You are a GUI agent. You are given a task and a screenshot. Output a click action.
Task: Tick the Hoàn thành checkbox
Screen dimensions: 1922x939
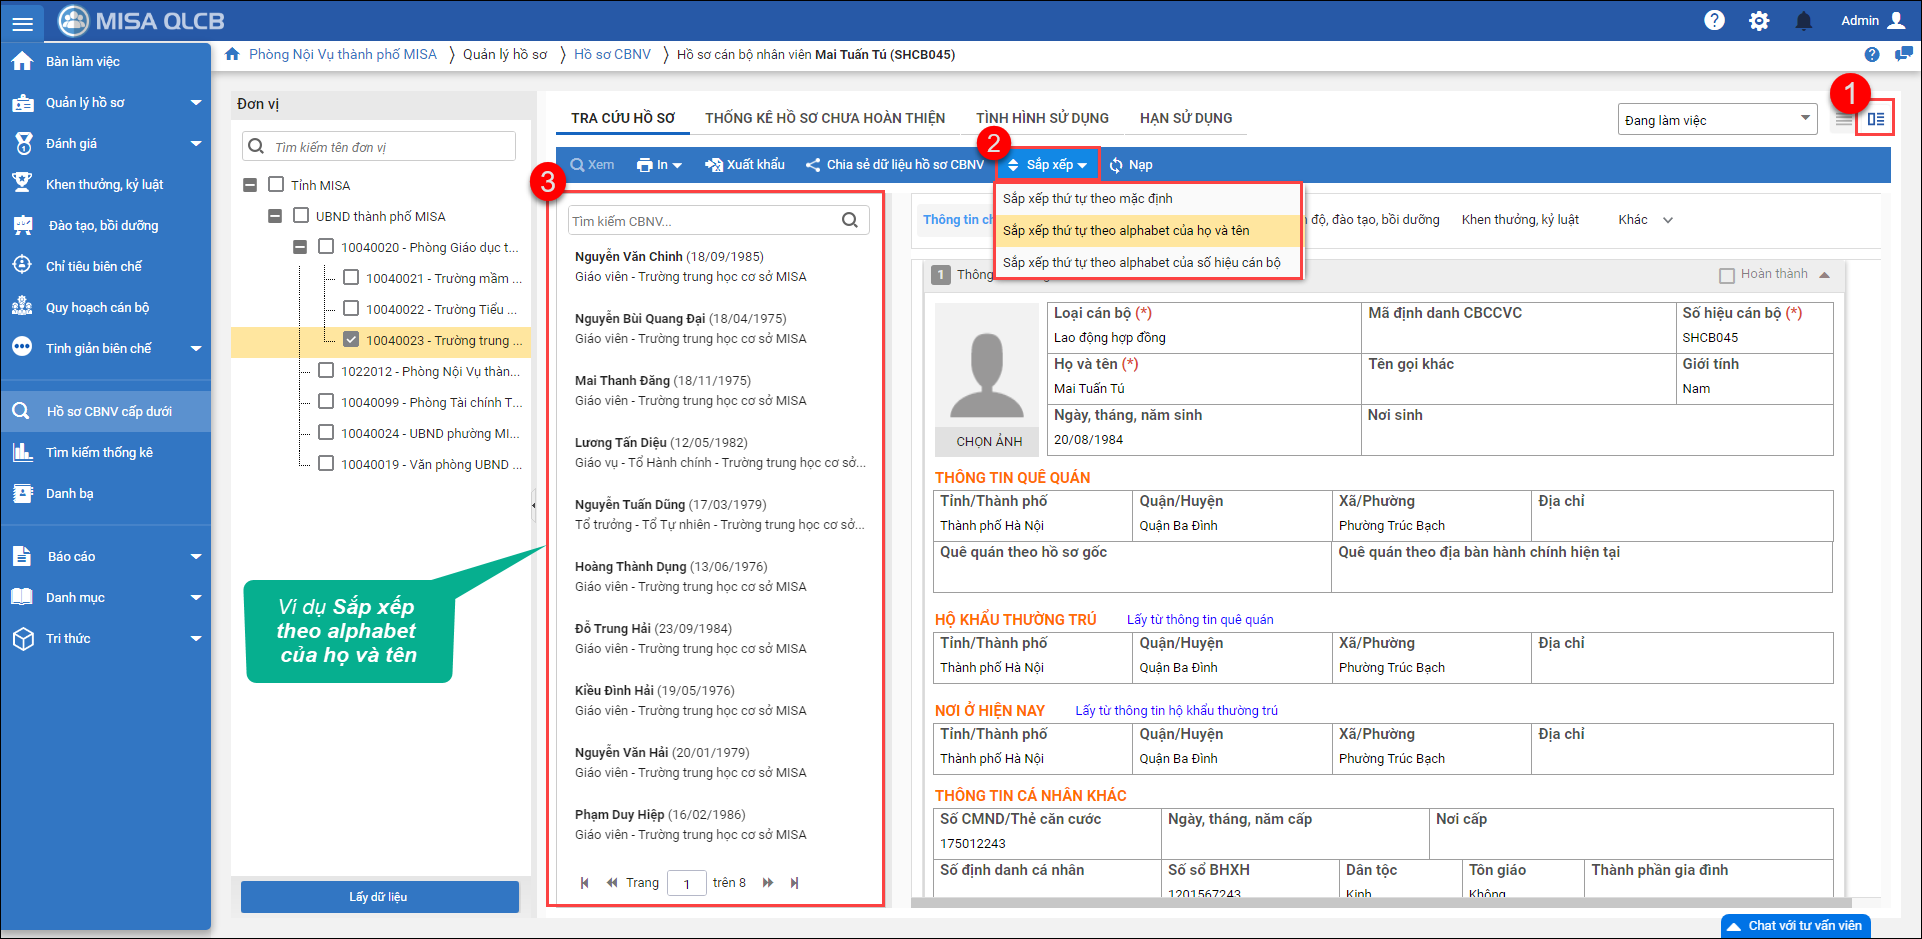[x=1726, y=275]
